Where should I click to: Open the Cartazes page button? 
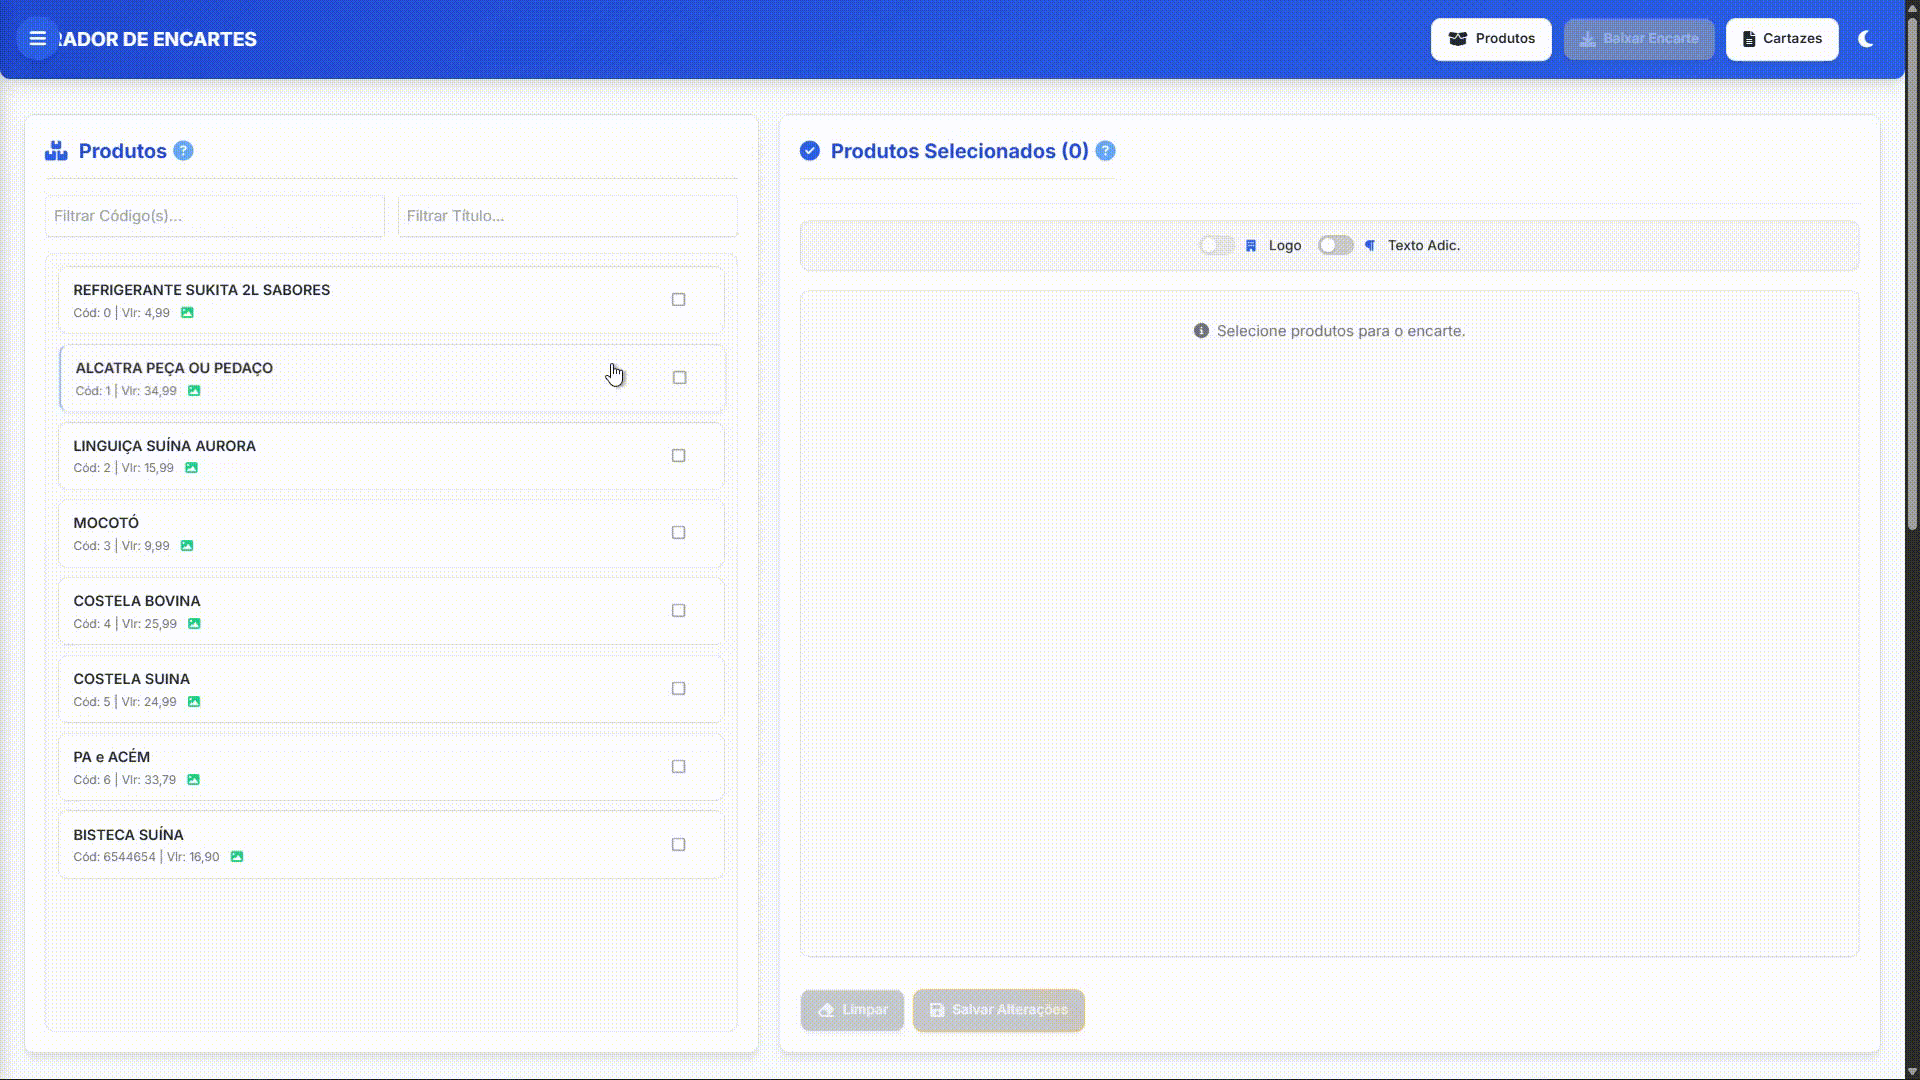(1782, 39)
